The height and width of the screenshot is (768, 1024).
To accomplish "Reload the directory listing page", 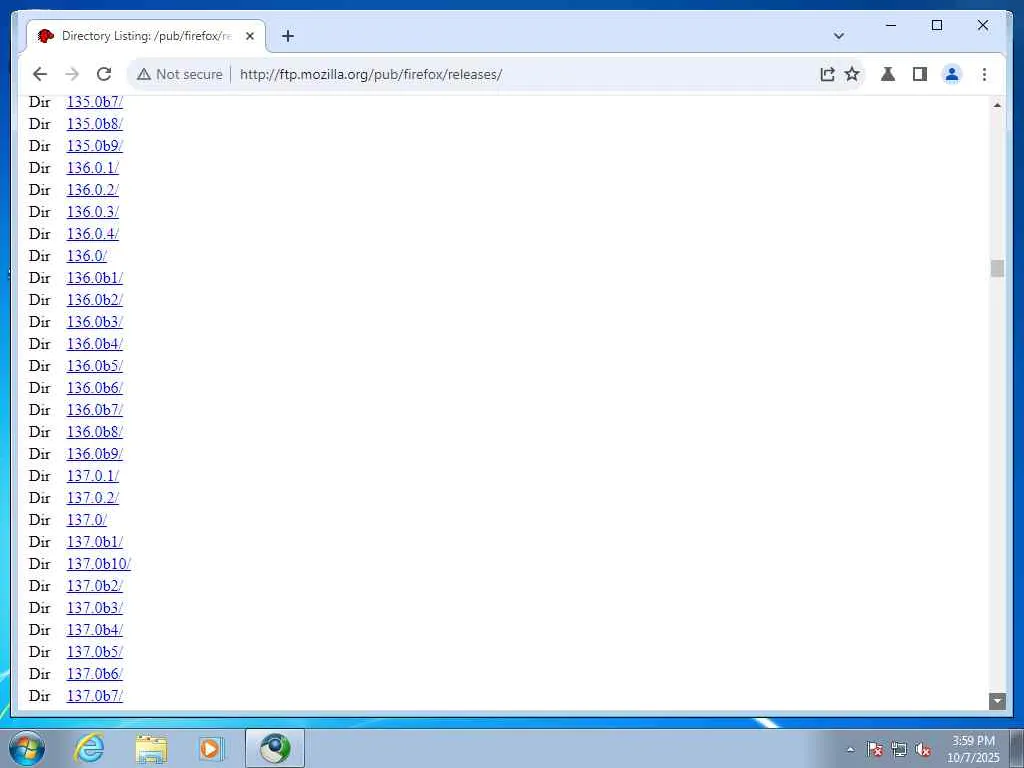I will tap(104, 74).
